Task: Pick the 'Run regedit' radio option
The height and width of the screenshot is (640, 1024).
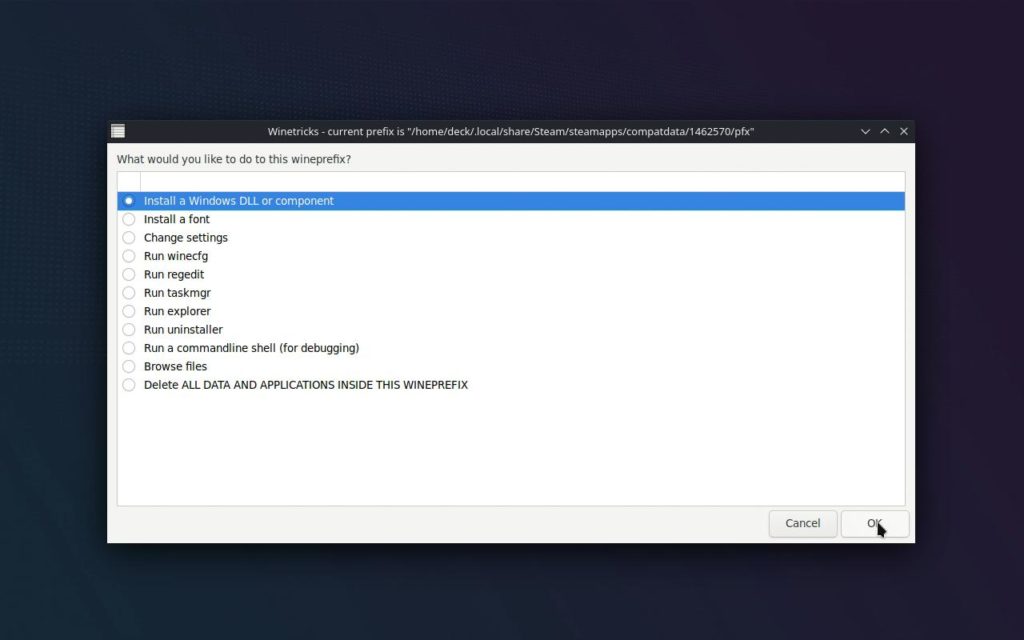Action: pyautogui.click(x=129, y=274)
